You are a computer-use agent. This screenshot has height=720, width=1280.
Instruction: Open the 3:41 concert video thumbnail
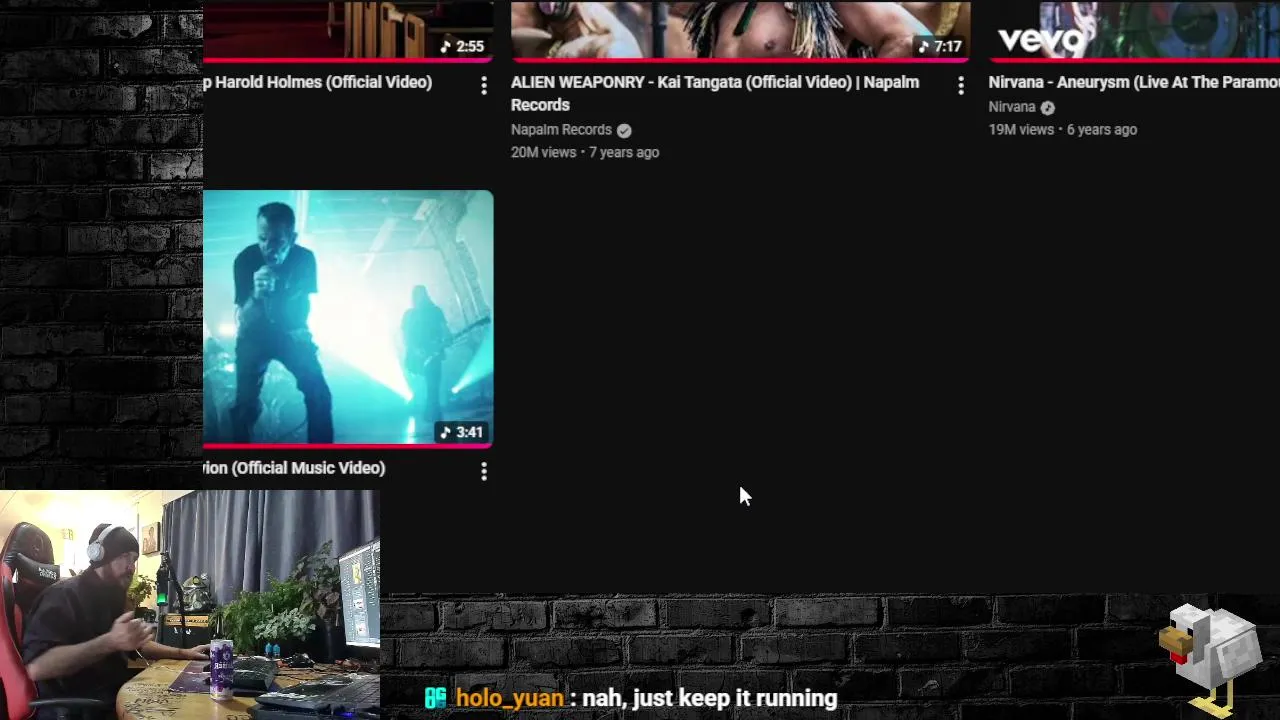pyautogui.click(x=348, y=317)
